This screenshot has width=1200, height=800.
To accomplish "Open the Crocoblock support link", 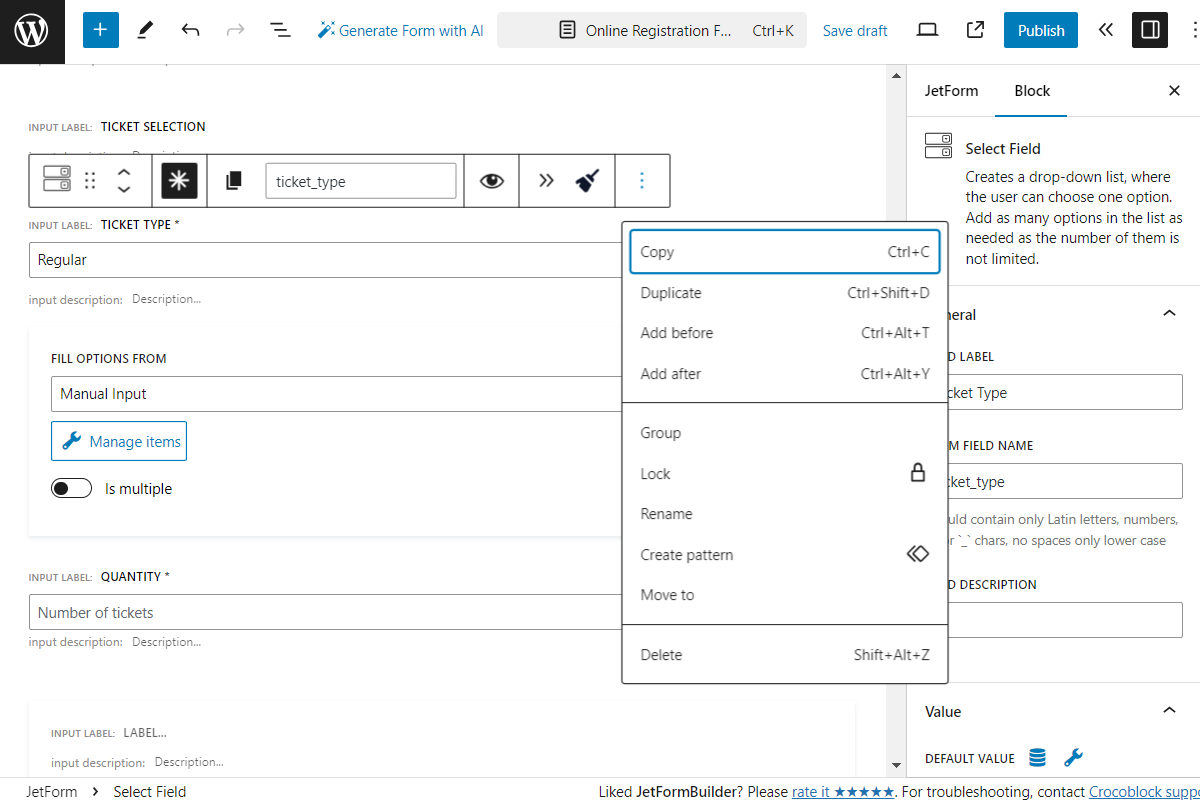I will pyautogui.click(x=1144, y=792).
